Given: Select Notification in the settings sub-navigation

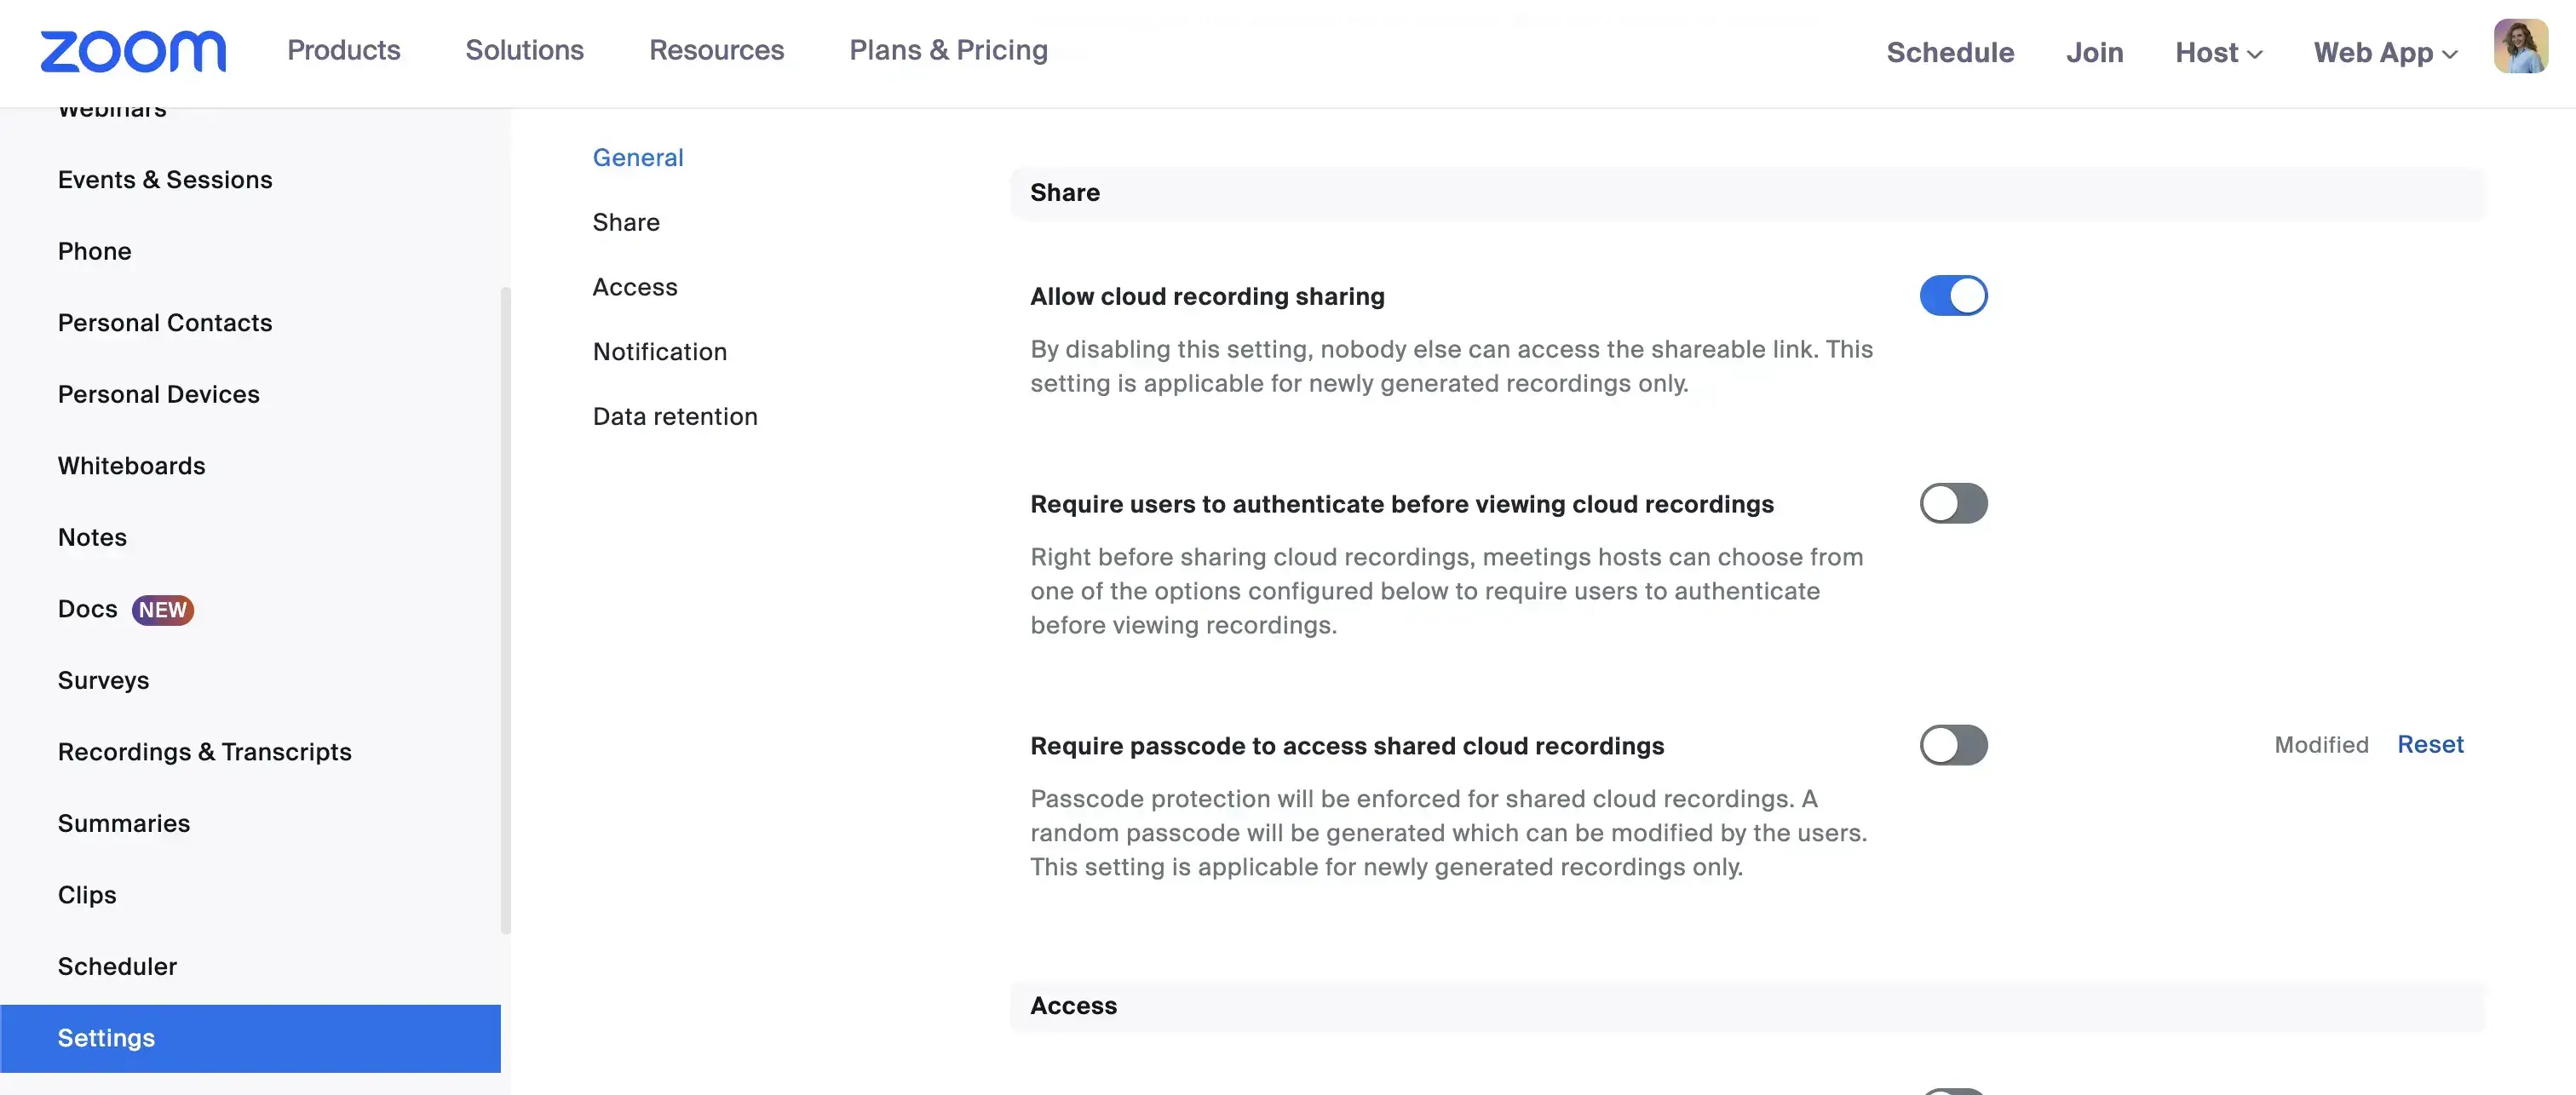Looking at the screenshot, I should pos(659,352).
